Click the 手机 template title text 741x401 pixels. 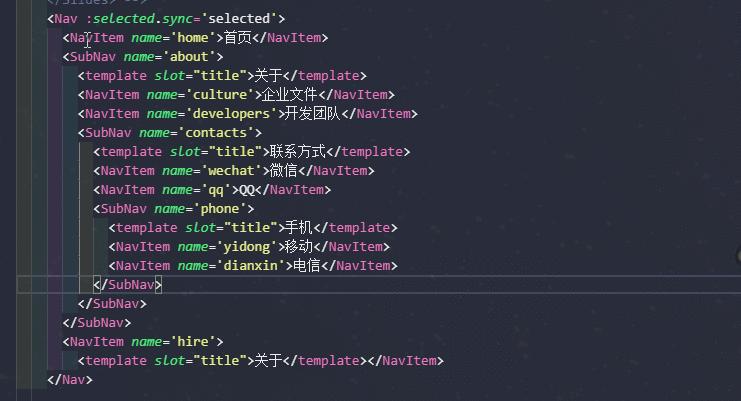point(299,228)
